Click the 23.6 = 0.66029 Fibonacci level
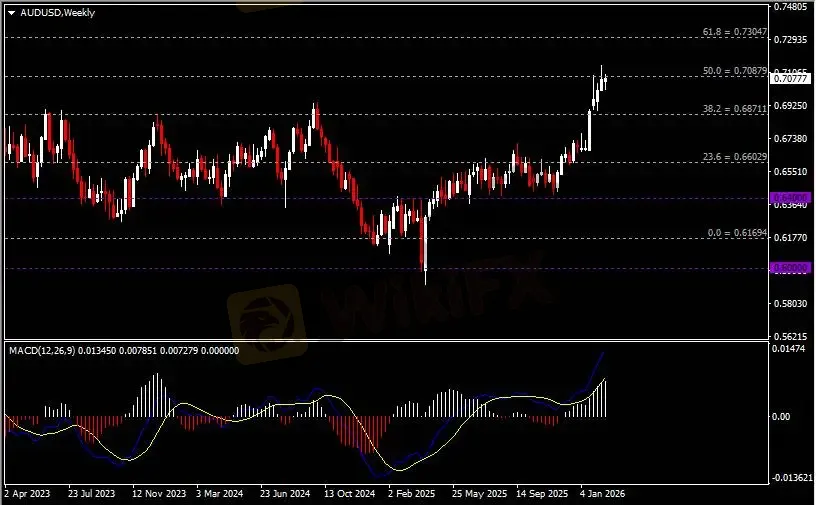Viewport: 816px width, 505px height. click(735, 157)
